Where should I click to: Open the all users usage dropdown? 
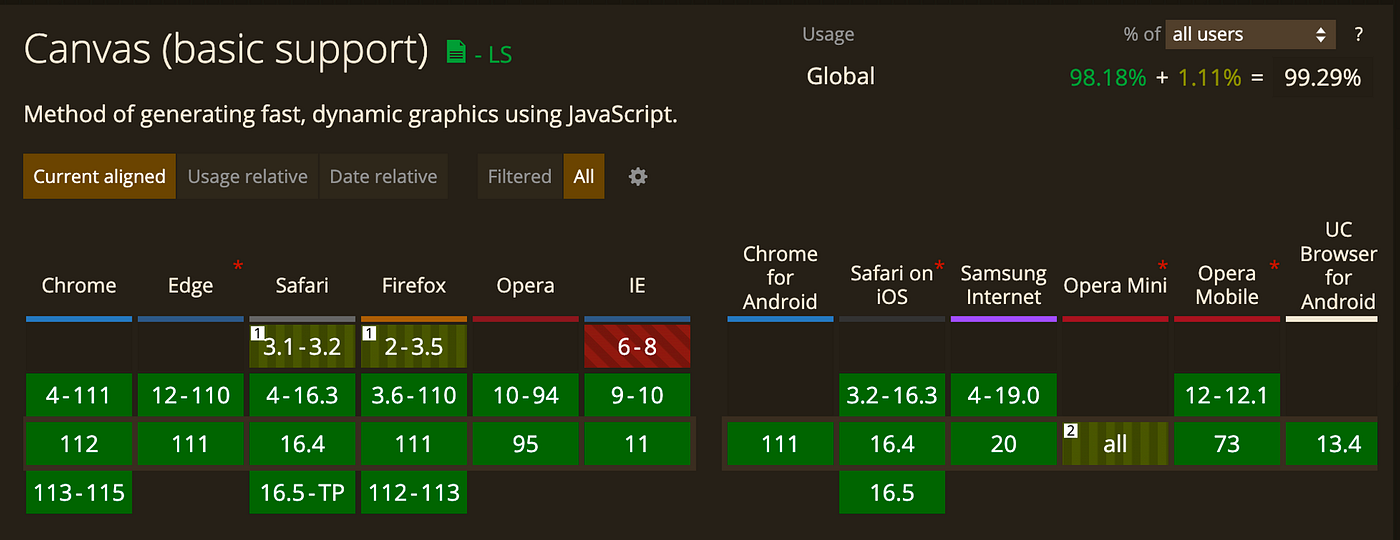point(1250,35)
